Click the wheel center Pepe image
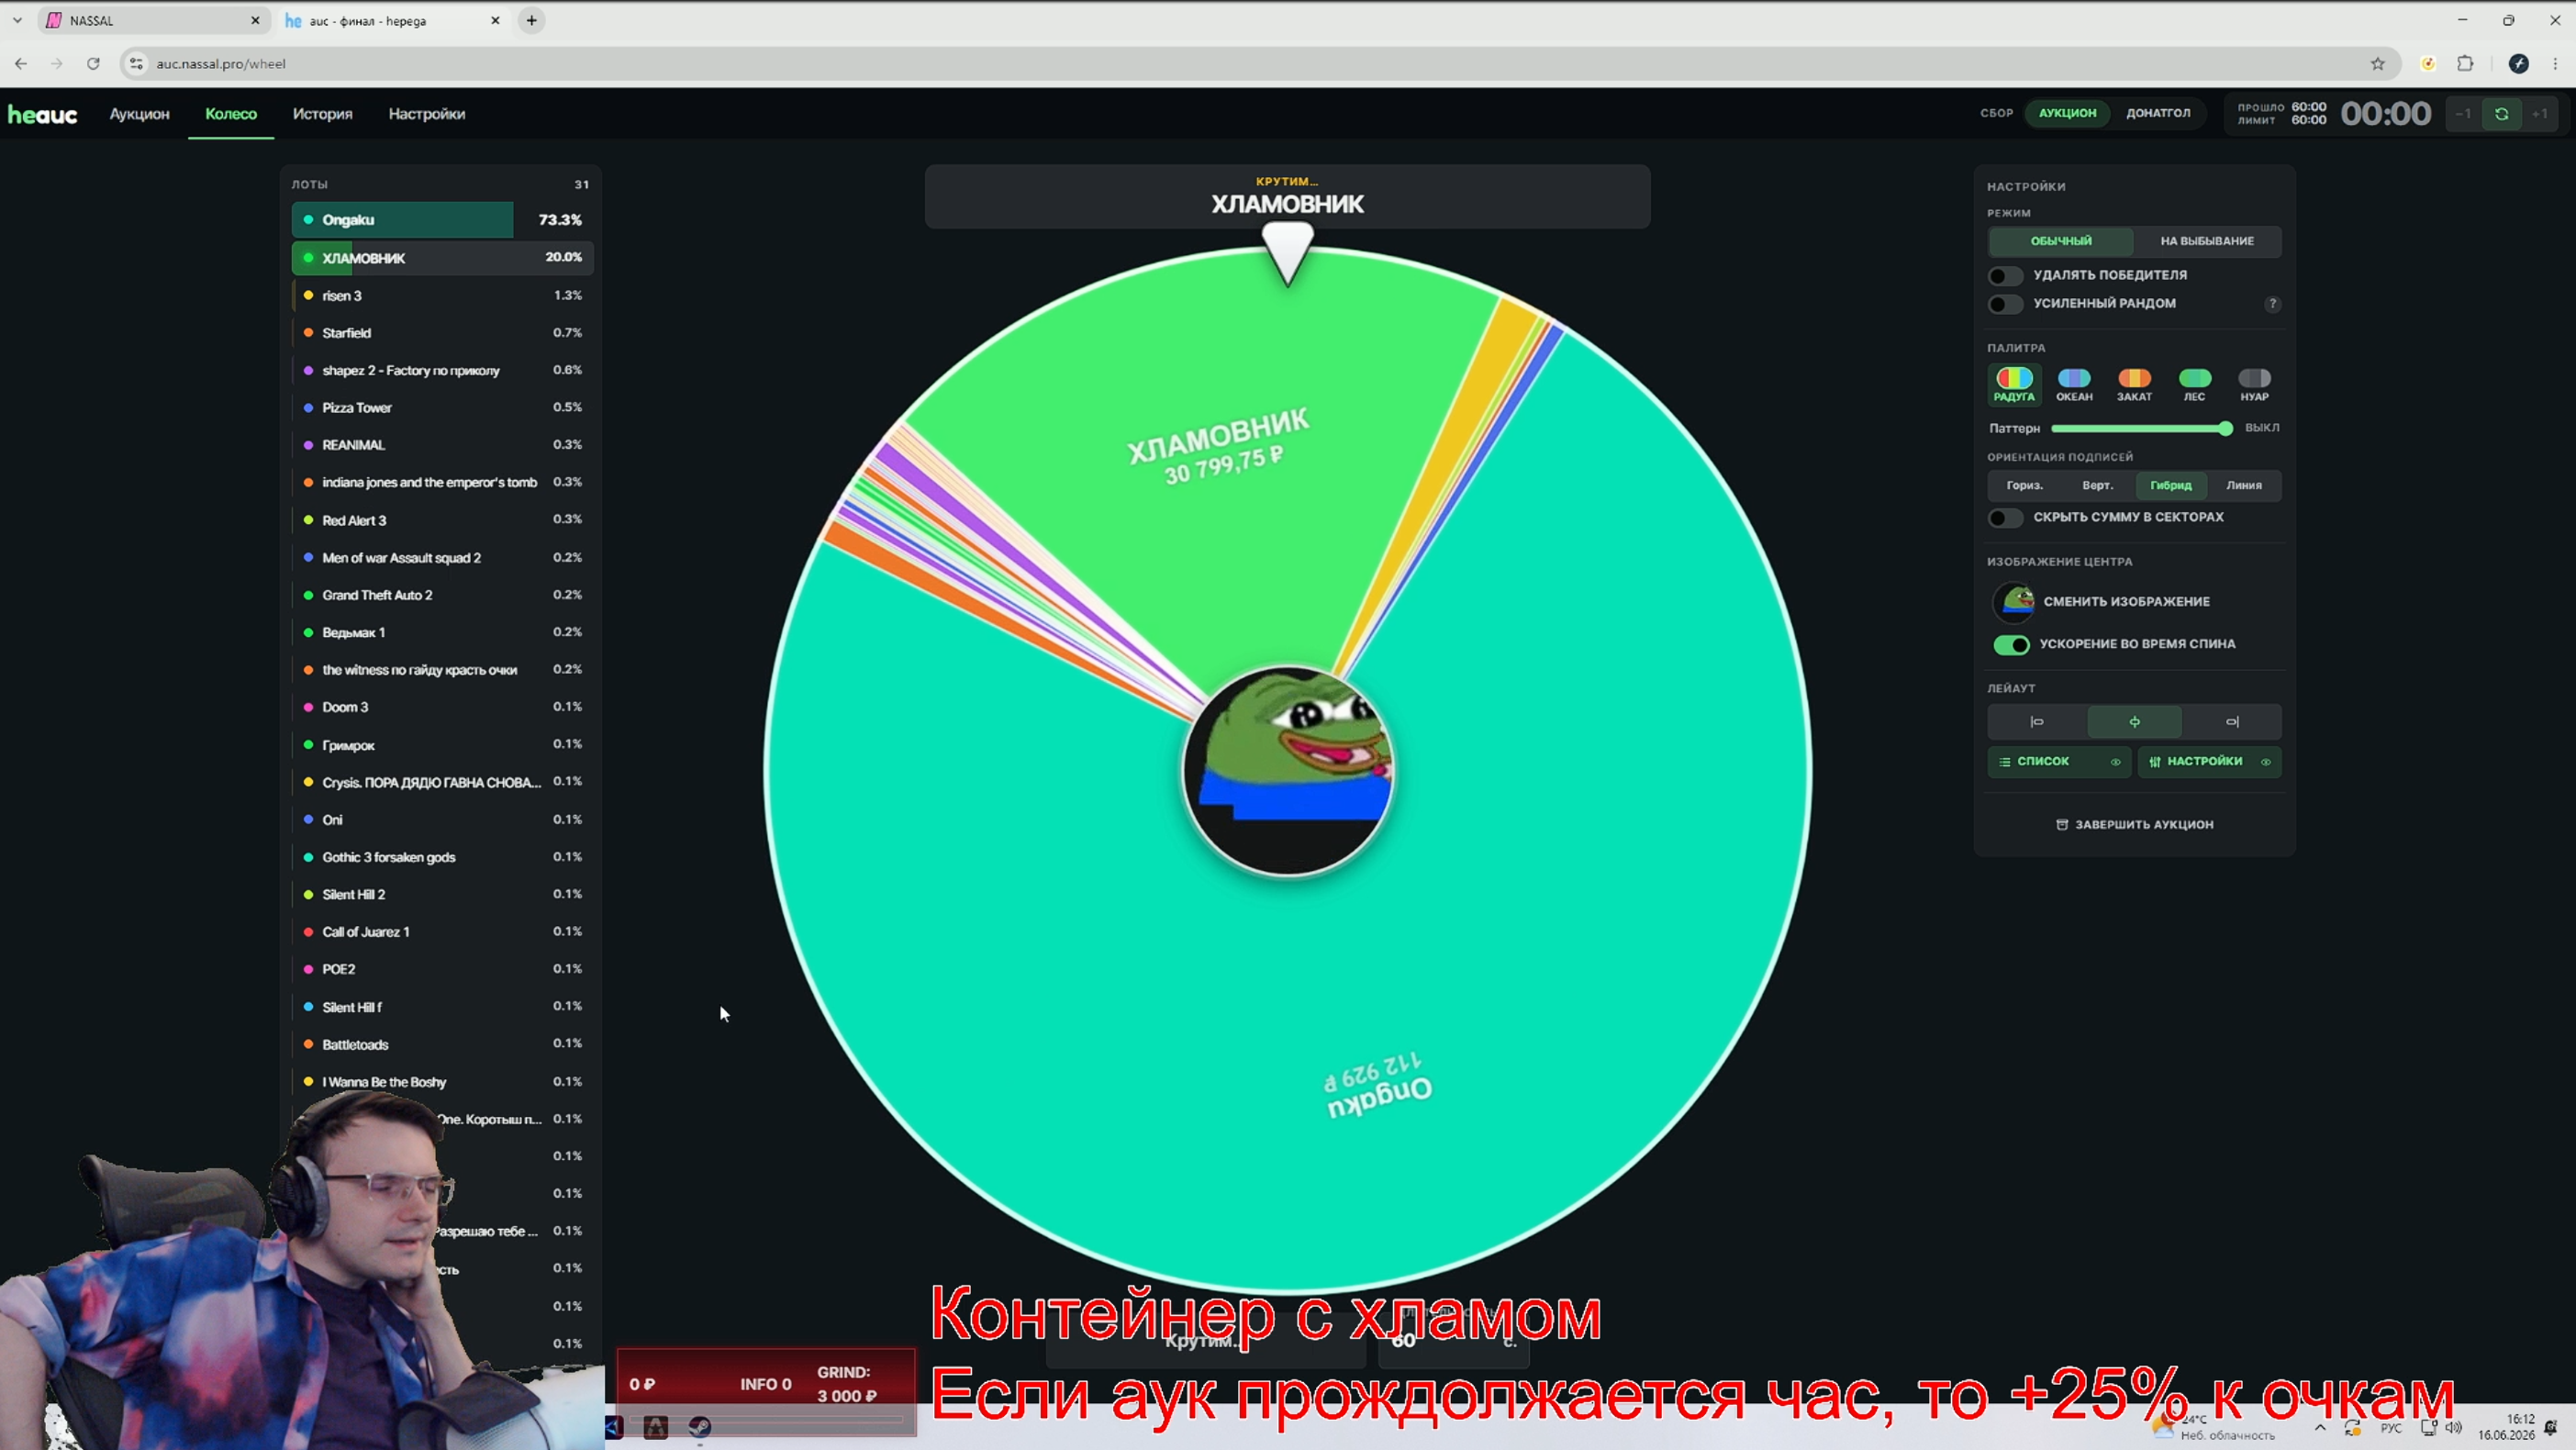 (x=1288, y=771)
